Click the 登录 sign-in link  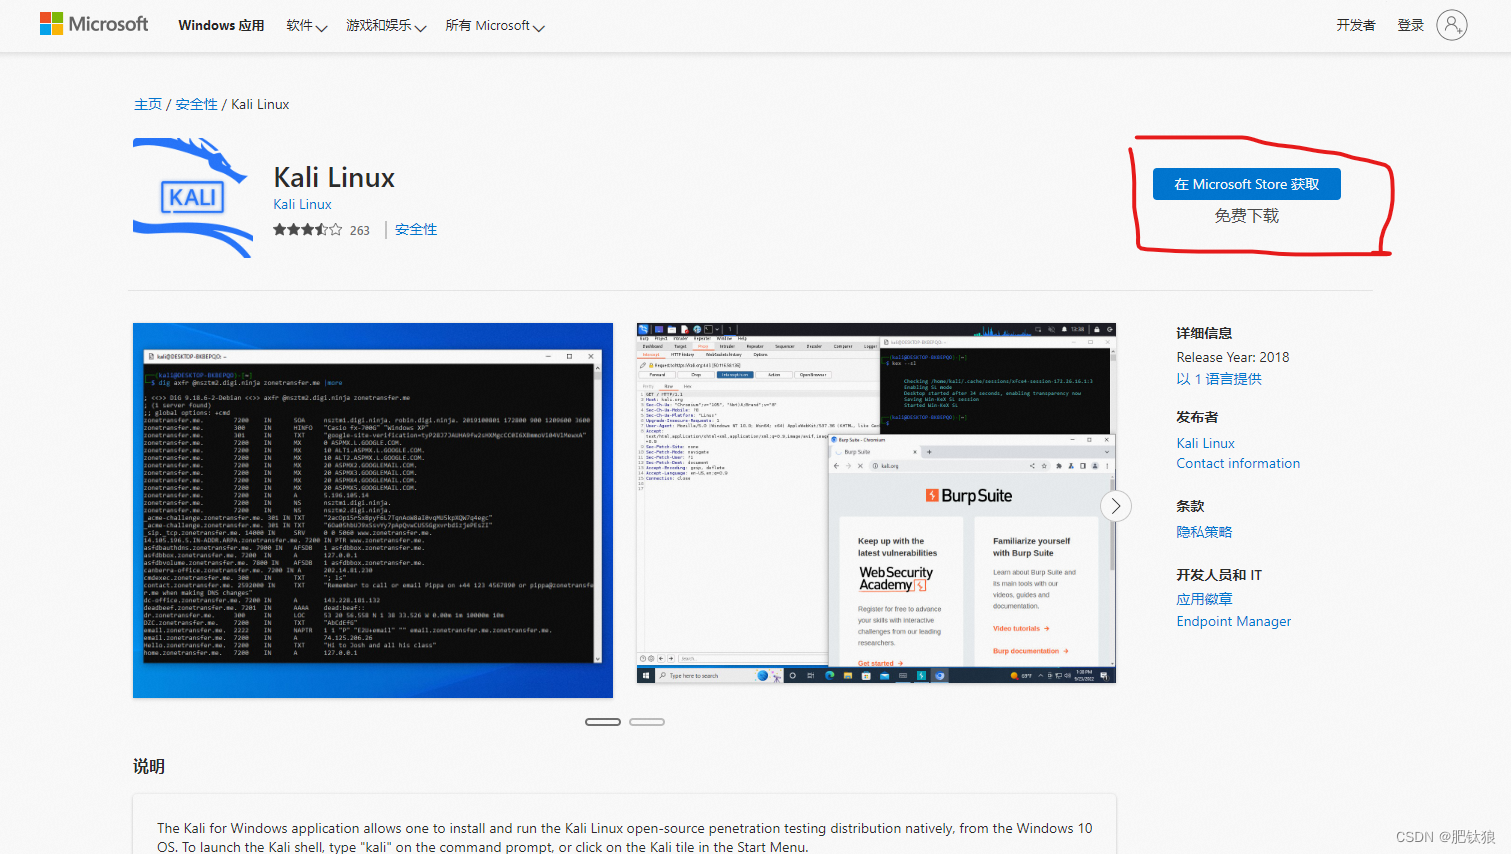click(x=1410, y=25)
